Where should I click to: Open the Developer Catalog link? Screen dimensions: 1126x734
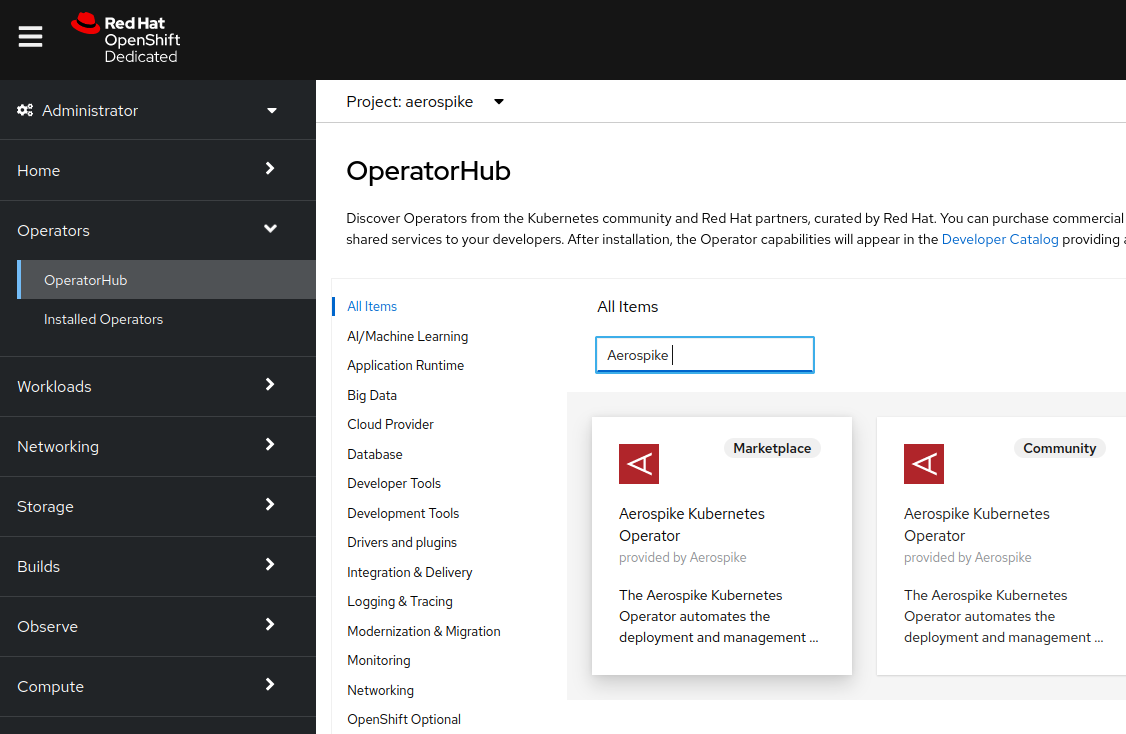1000,239
